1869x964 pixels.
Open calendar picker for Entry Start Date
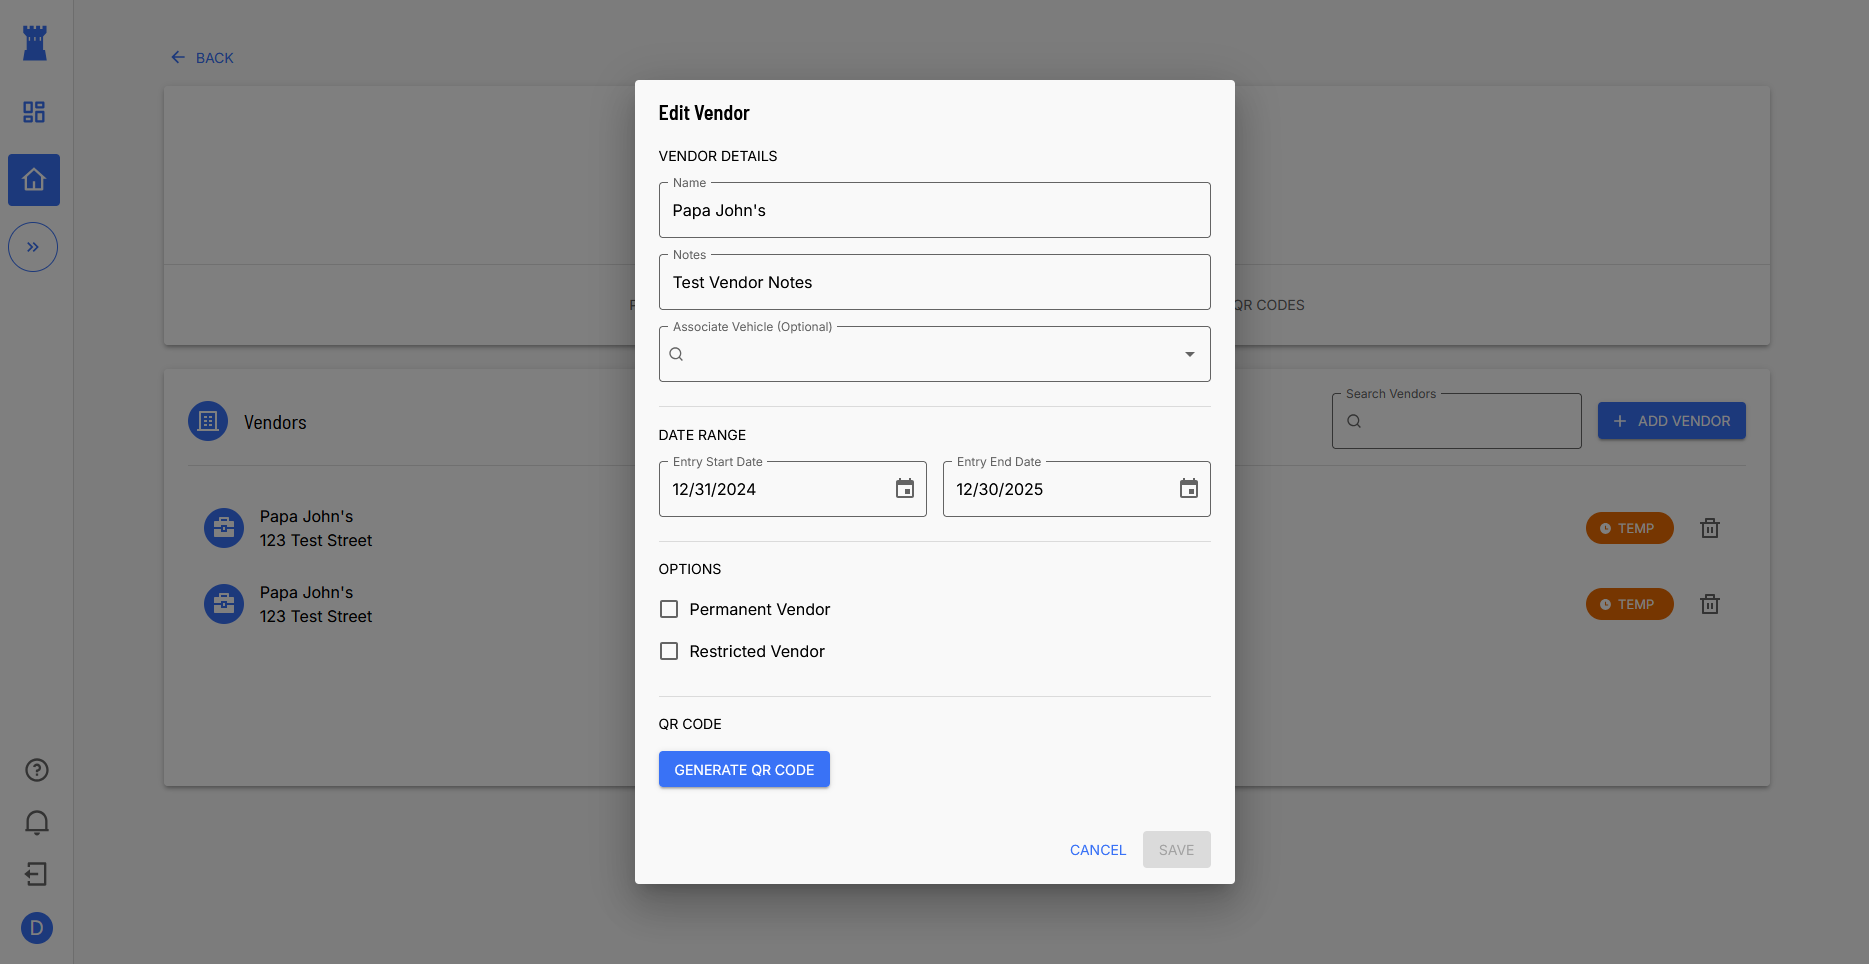(x=904, y=489)
